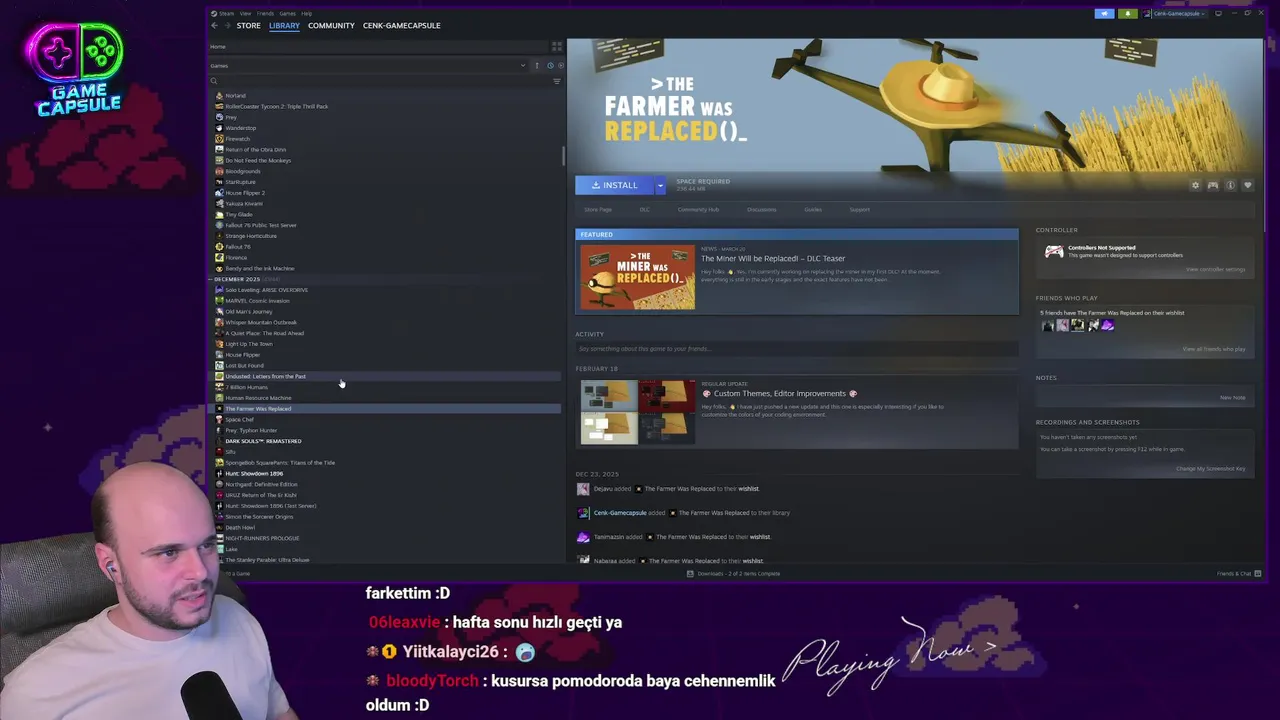
Task: Click the library search magnifier icon
Action: [x=214, y=81]
